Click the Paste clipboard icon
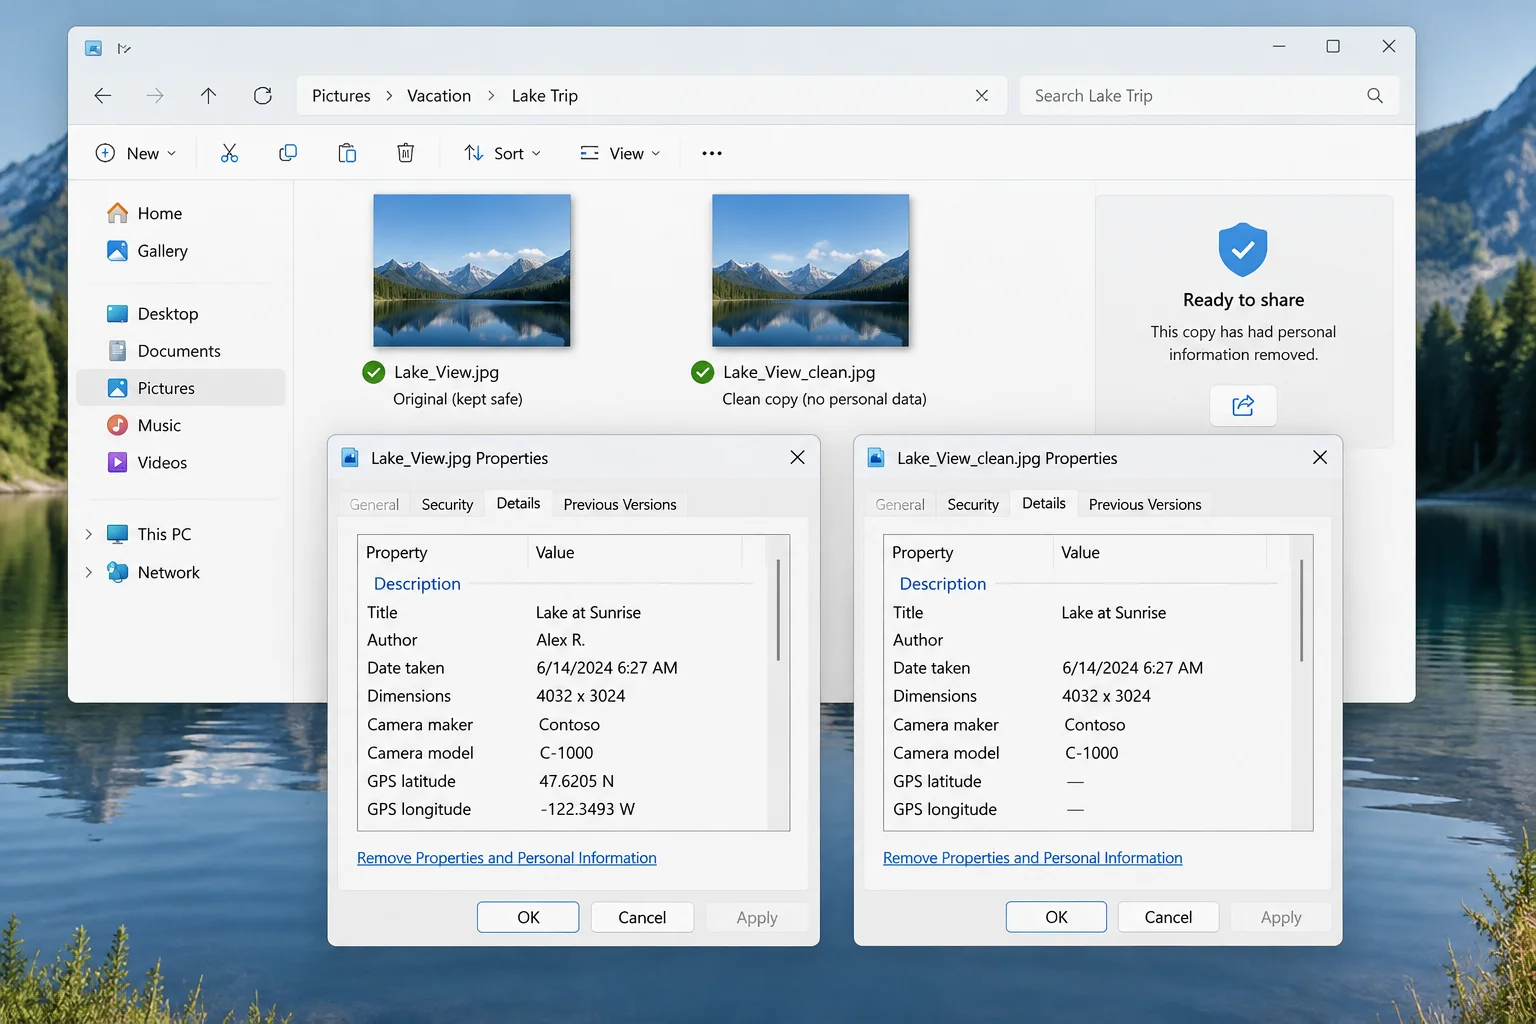This screenshot has height=1024, width=1536. 347,153
